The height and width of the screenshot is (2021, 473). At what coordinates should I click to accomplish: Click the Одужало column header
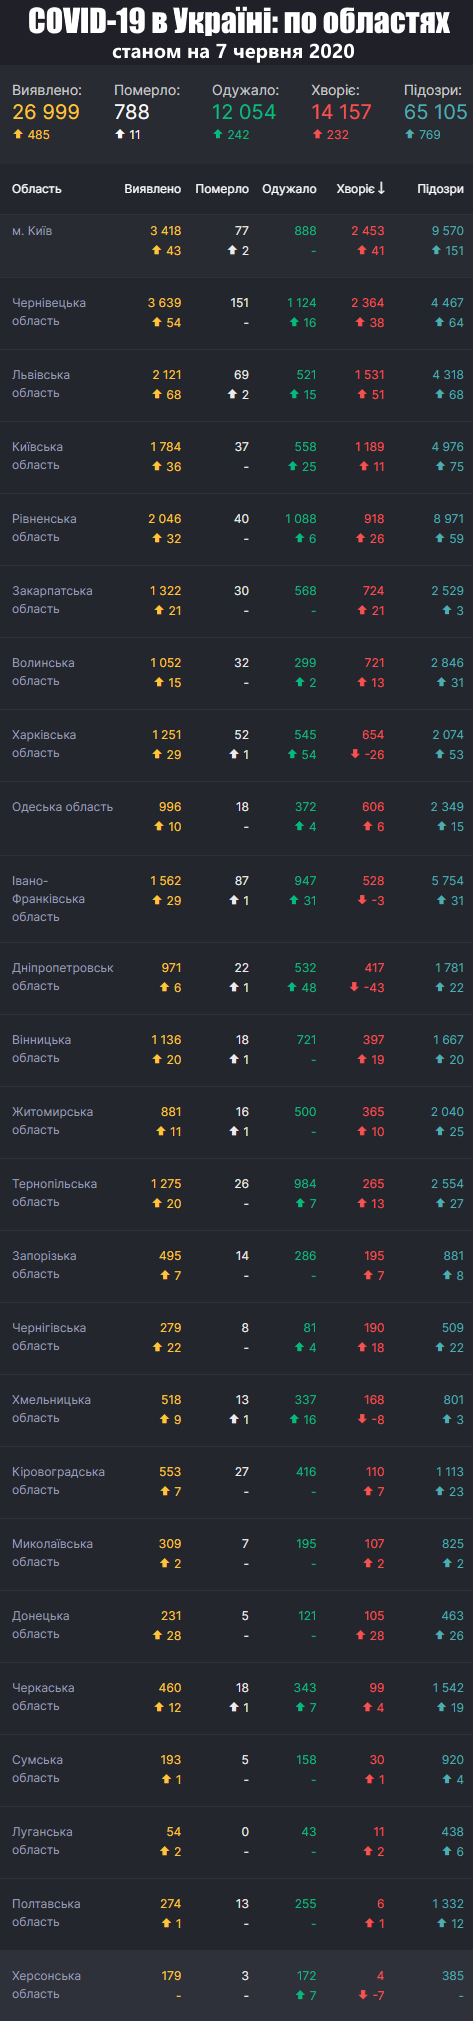pyautogui.click(x=289, y=188)
